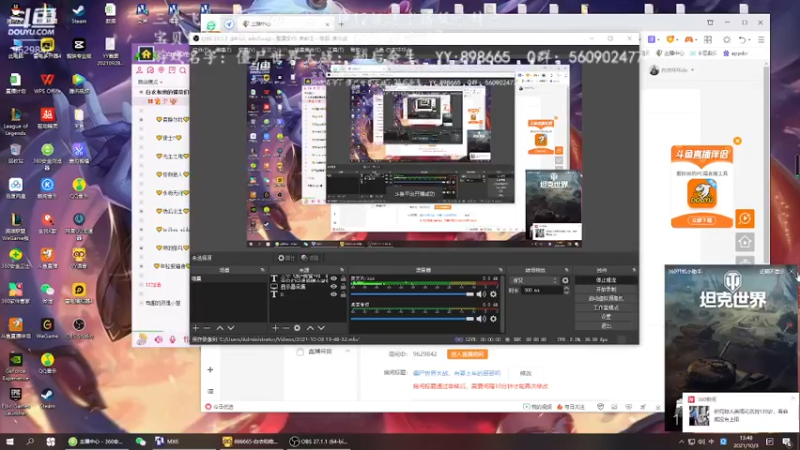Toggle visibility of third text source

(334, 294)
